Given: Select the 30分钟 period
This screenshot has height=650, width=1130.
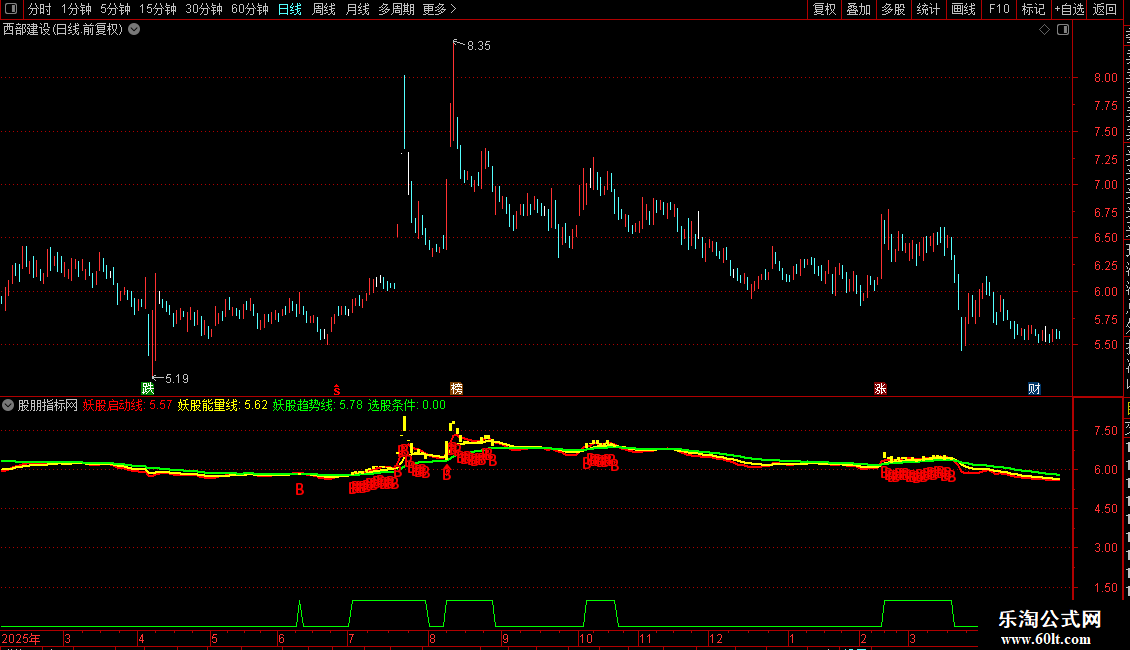Looking at the screenshot, I should point(204,9).
